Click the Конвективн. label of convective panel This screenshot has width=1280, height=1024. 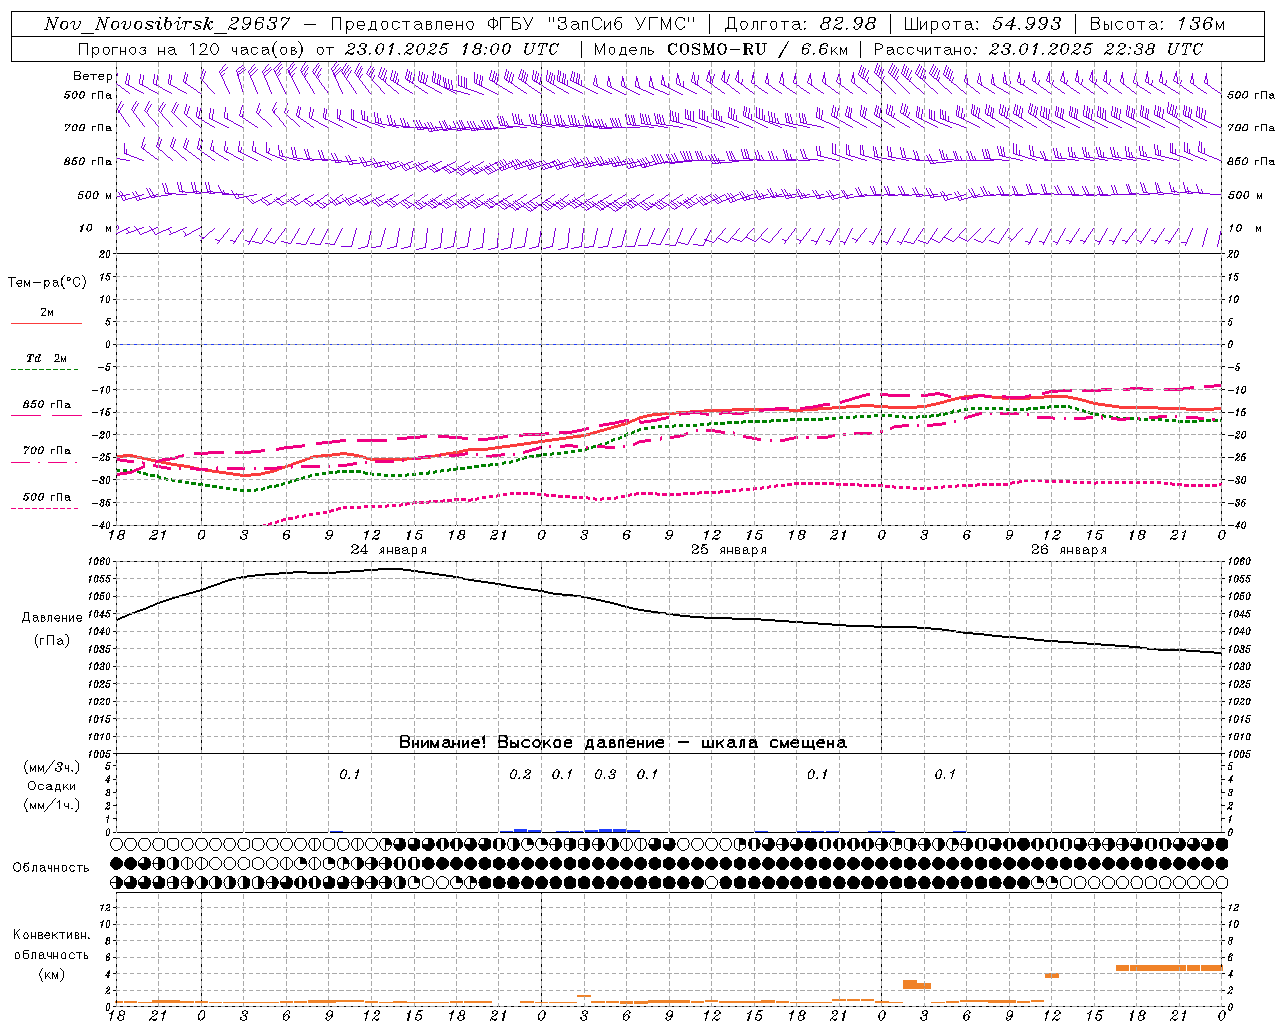point(52,935)
